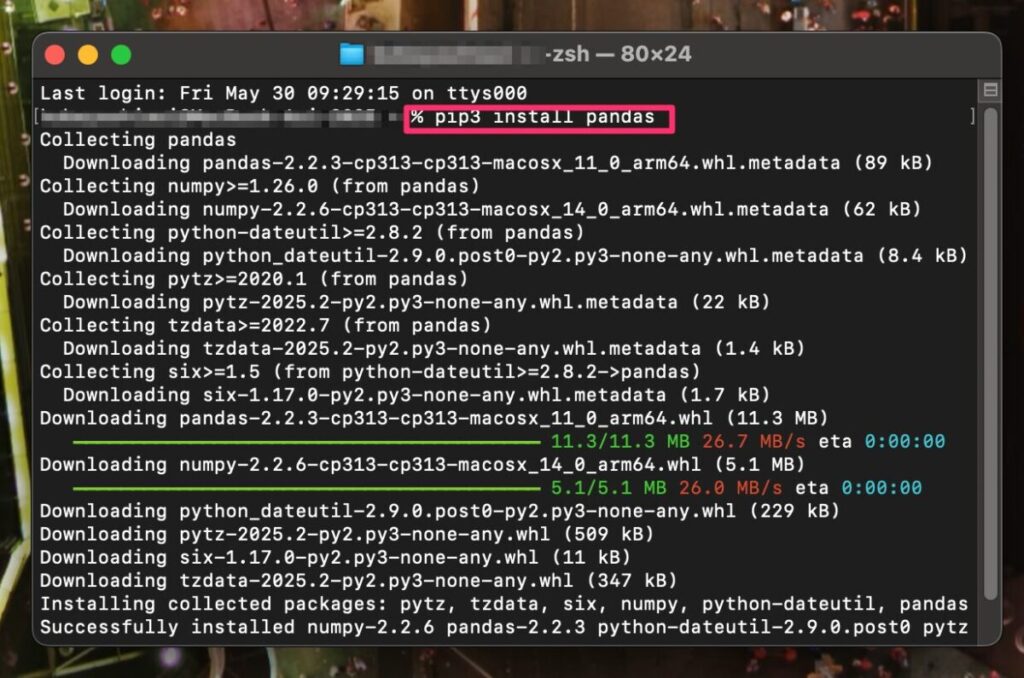This screenshot has height=678, width=1024.
Task: Click the red close window button
Action: point(55,55)
